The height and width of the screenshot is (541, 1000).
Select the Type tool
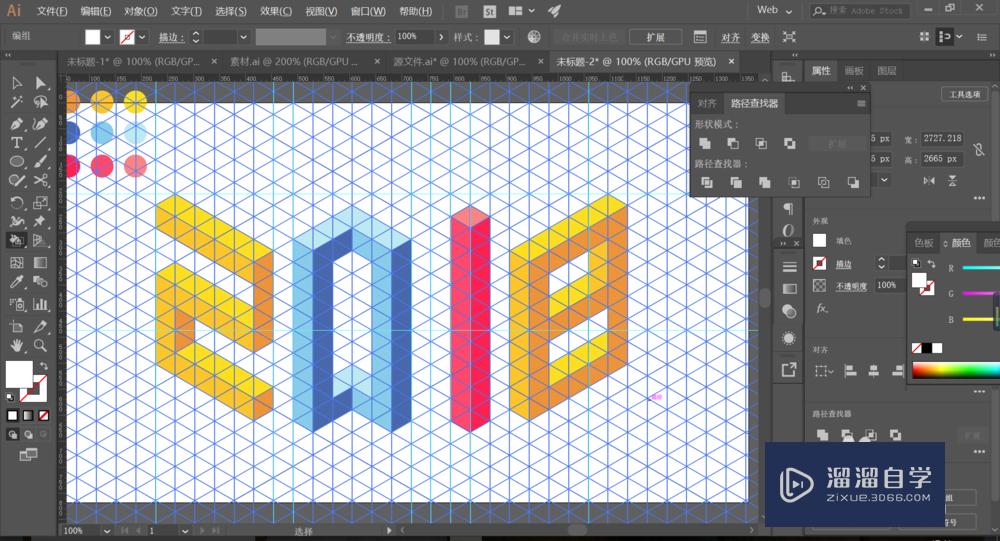tap(17, 142)
